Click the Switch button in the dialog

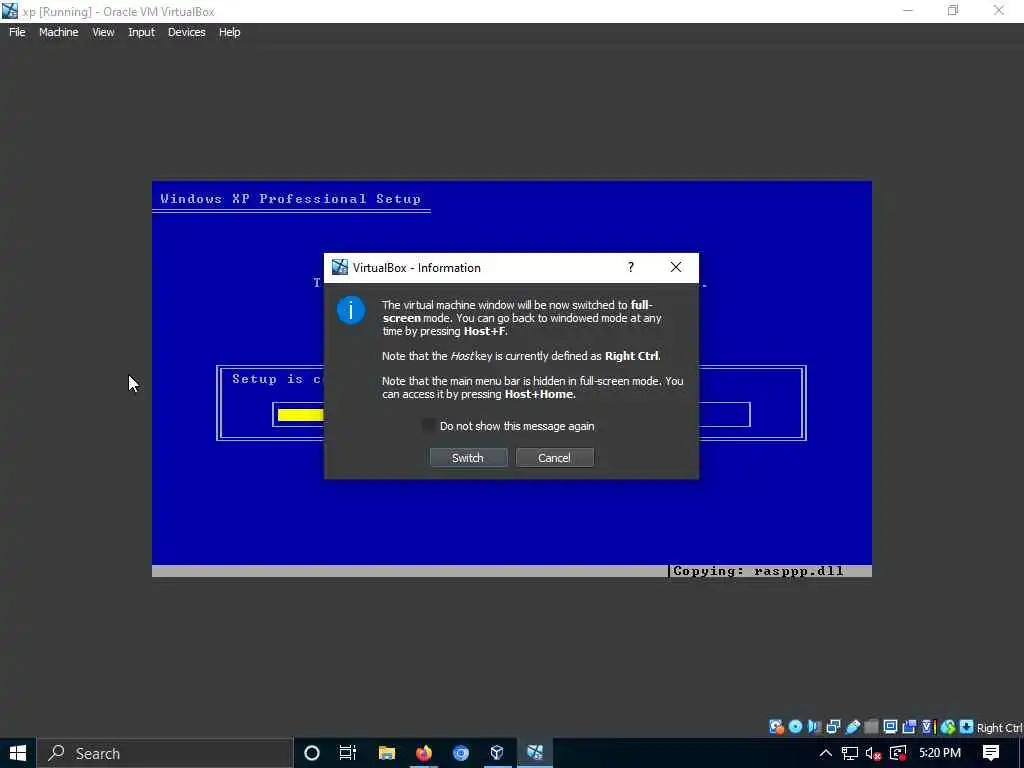(468, 458)
